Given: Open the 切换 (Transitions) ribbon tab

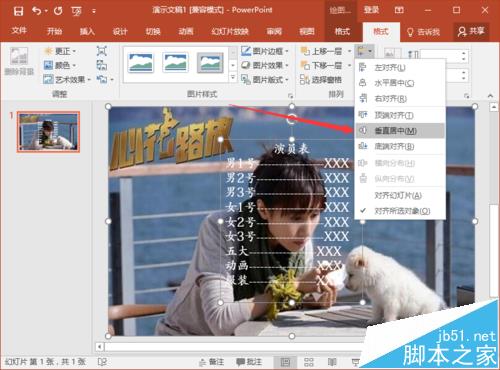Looking at the screenshot, I should [x=153, y=32].
